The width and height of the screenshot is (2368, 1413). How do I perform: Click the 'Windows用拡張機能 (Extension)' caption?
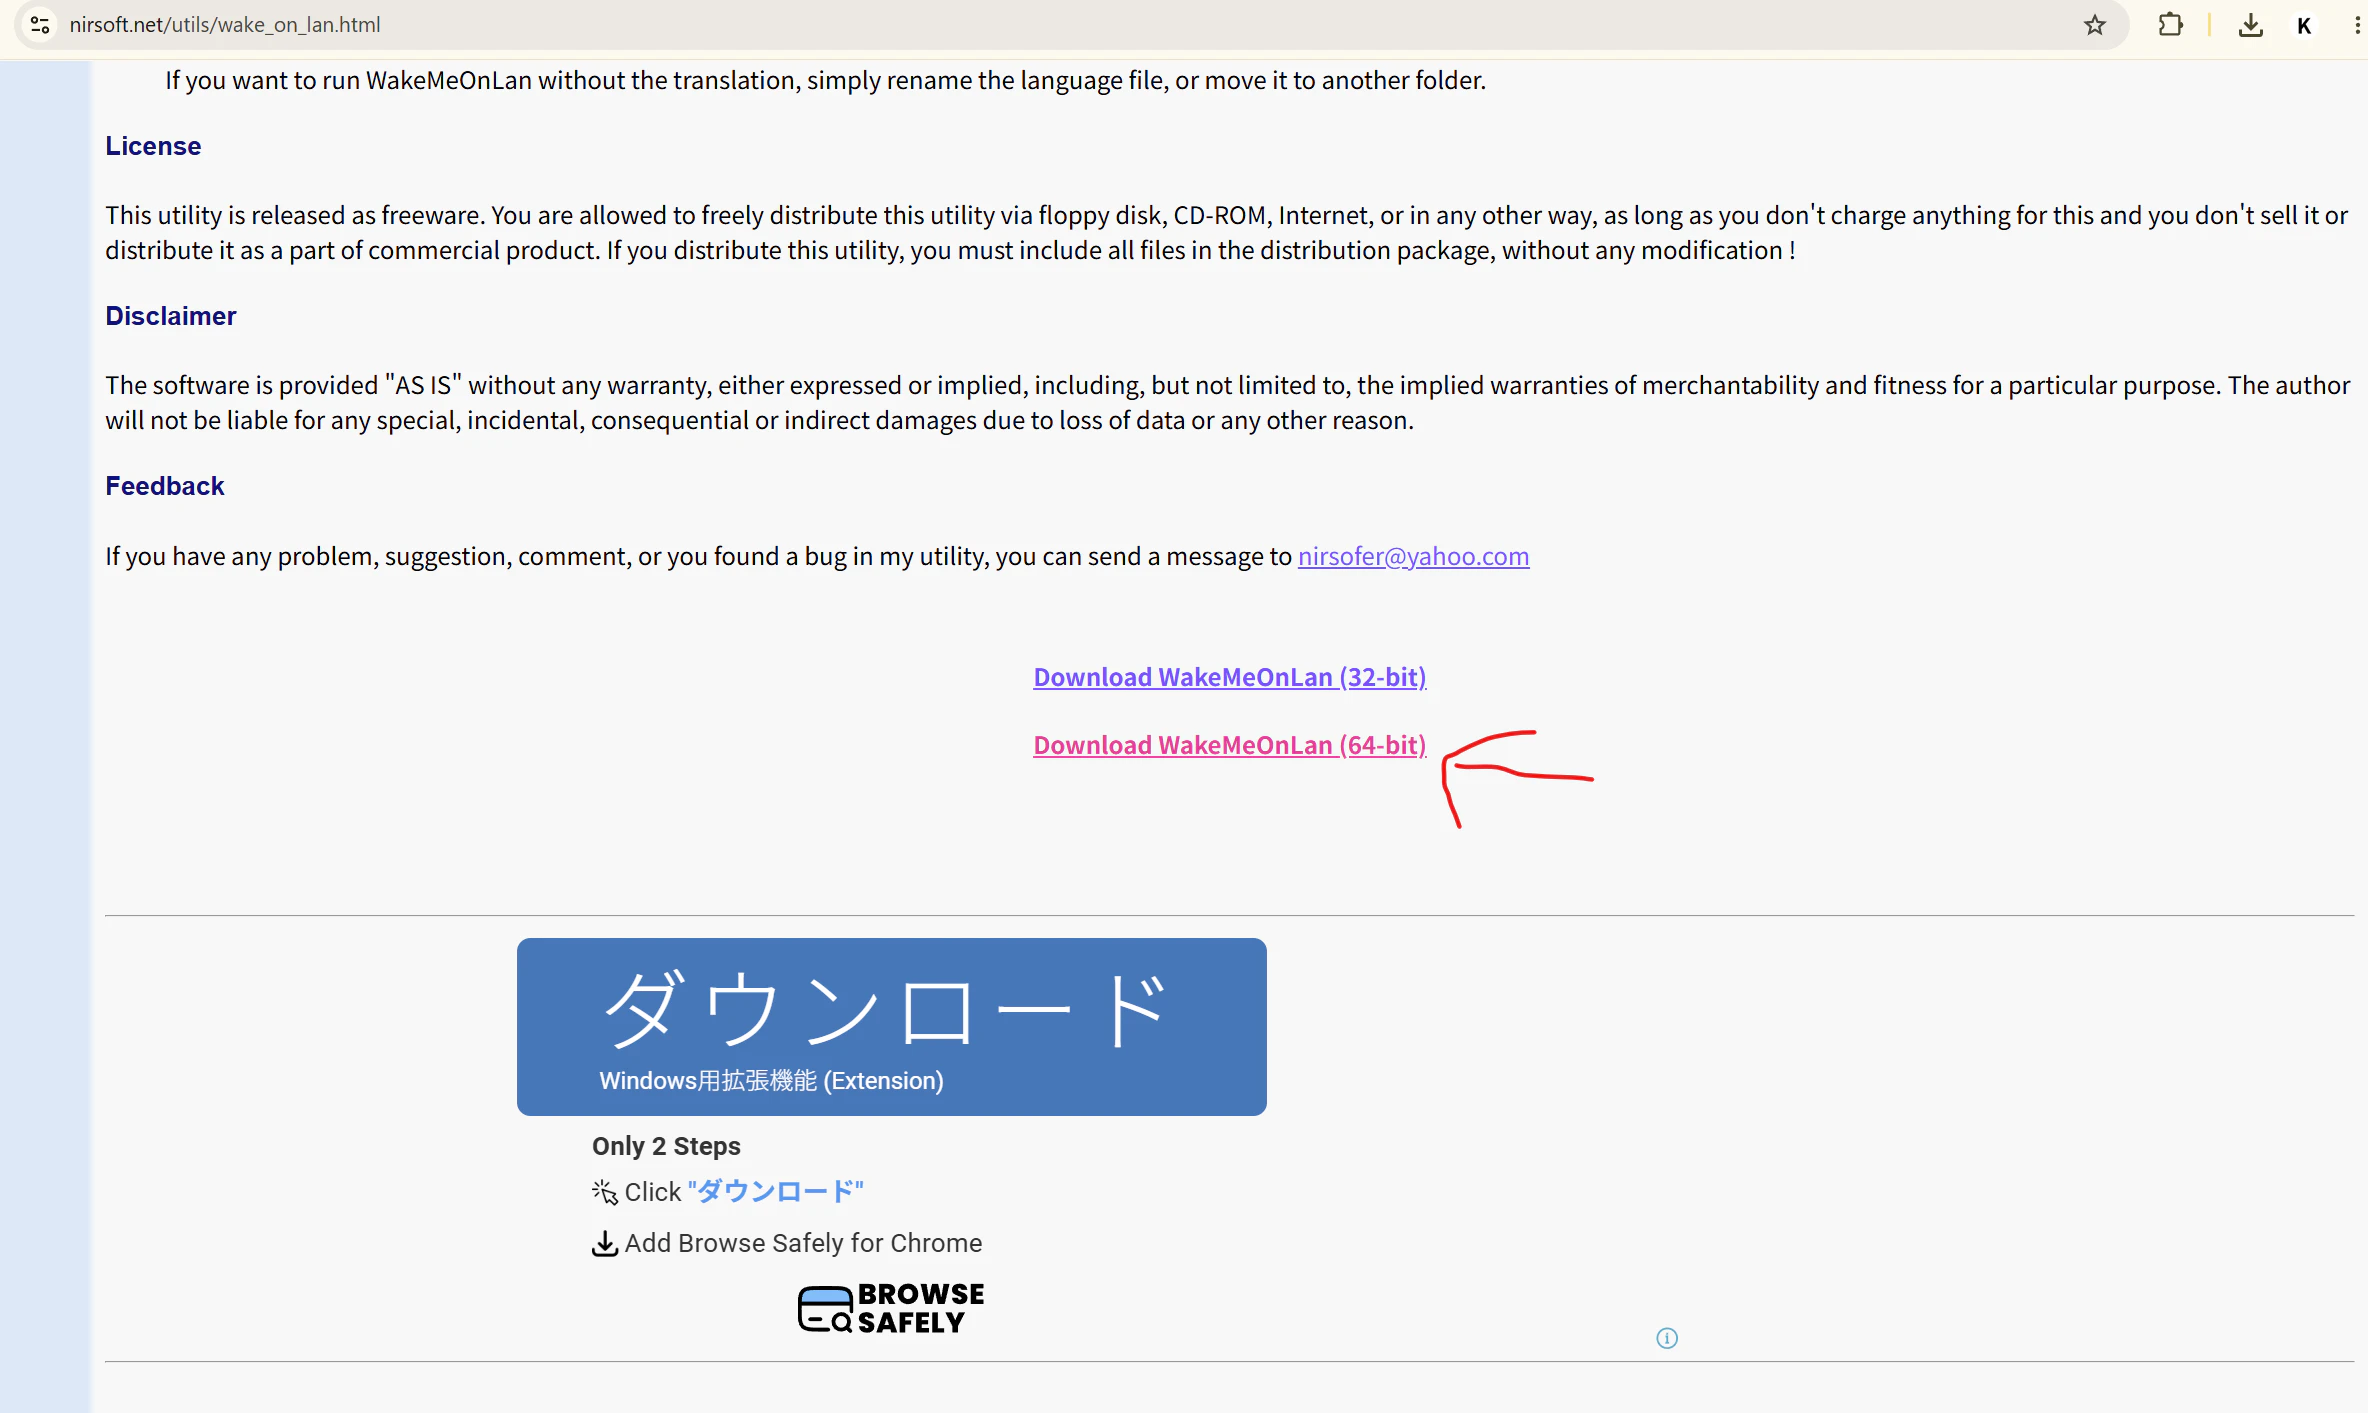pos(772,1081)
